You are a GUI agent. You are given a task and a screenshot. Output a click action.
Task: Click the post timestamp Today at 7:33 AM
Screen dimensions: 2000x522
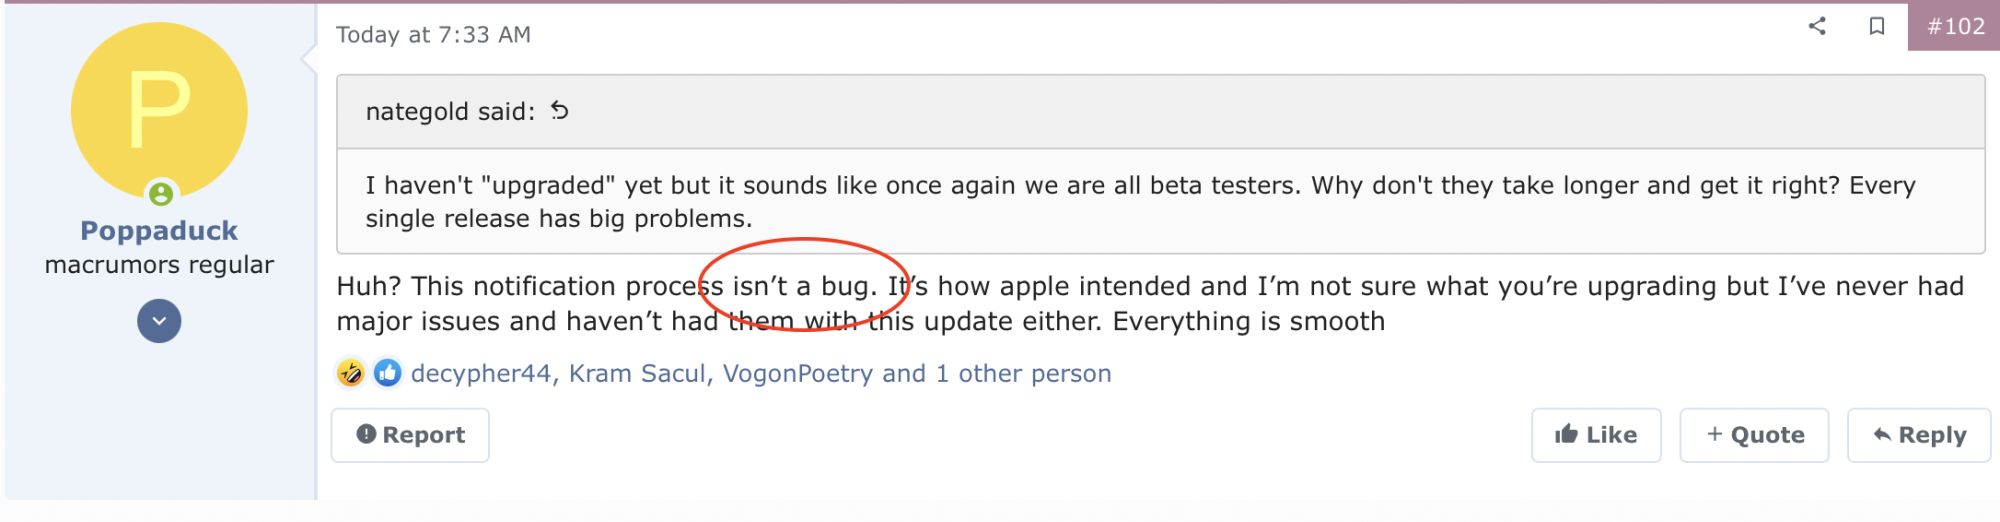433,35
